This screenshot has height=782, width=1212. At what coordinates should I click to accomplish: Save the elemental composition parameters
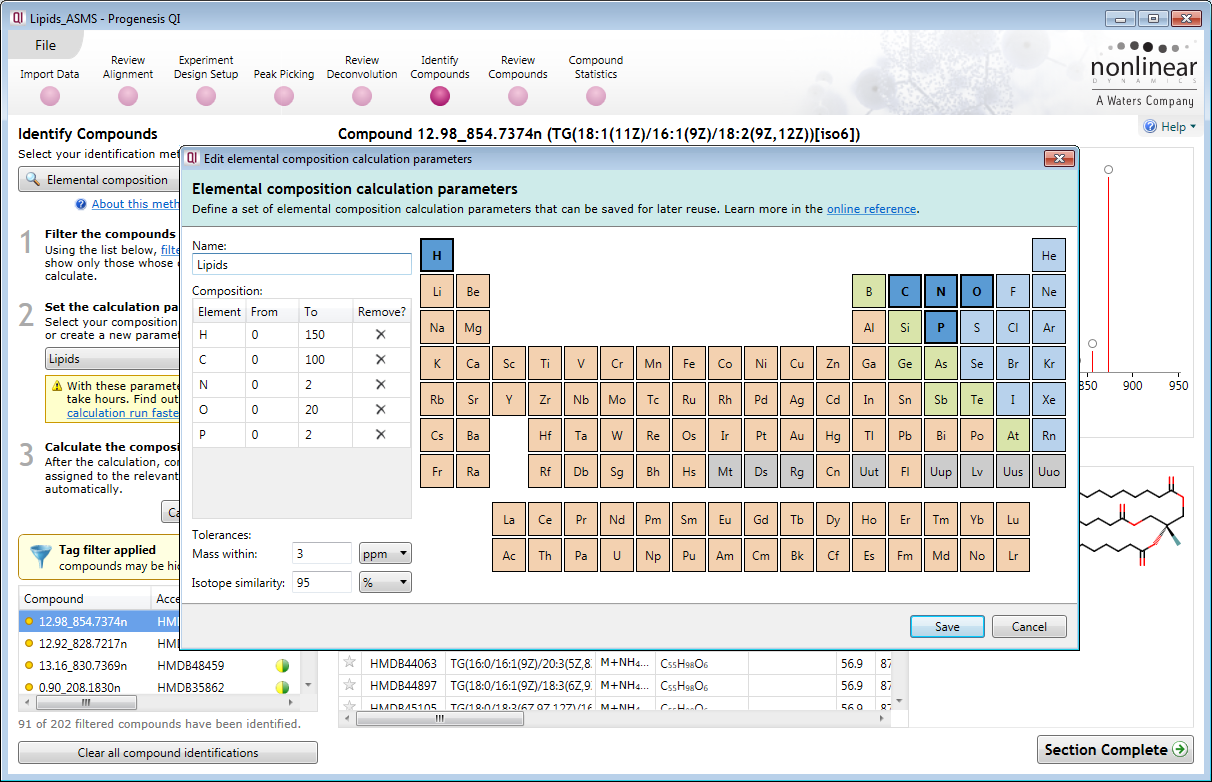tap(947, 627)
